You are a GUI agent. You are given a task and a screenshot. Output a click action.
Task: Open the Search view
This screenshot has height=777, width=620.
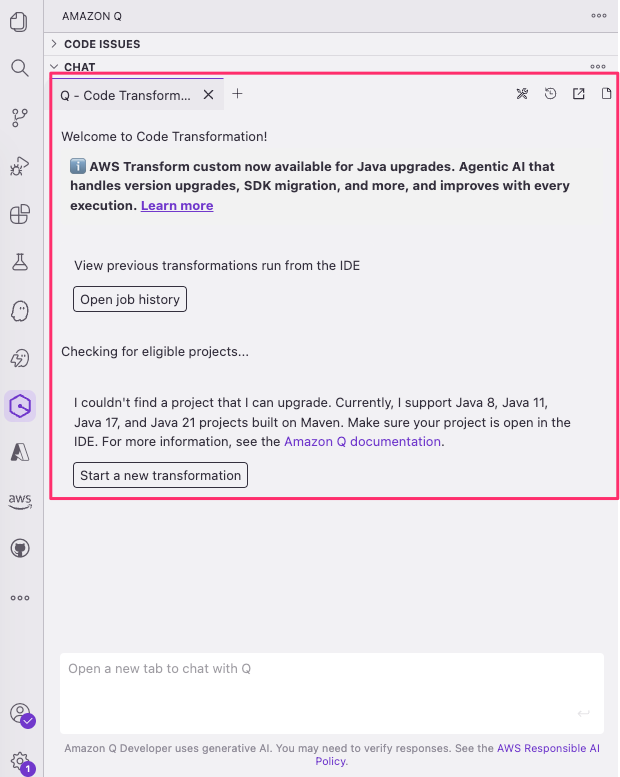pos(19,68)
